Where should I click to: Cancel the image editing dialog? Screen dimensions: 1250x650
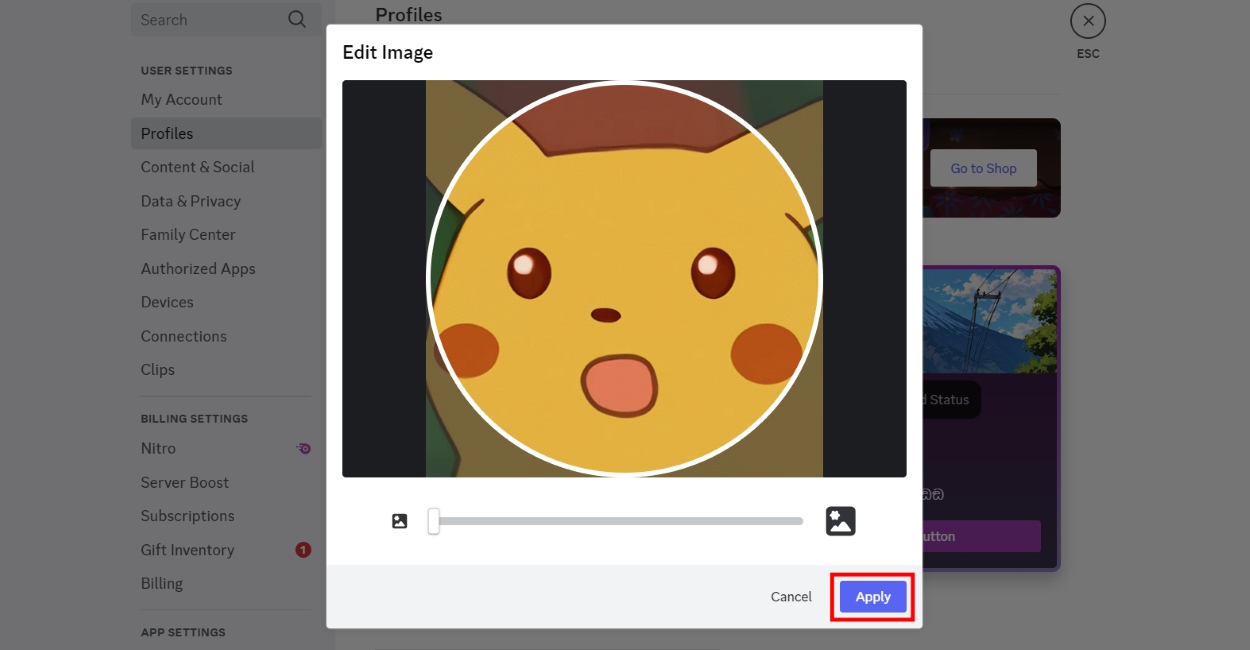point(790,596)
